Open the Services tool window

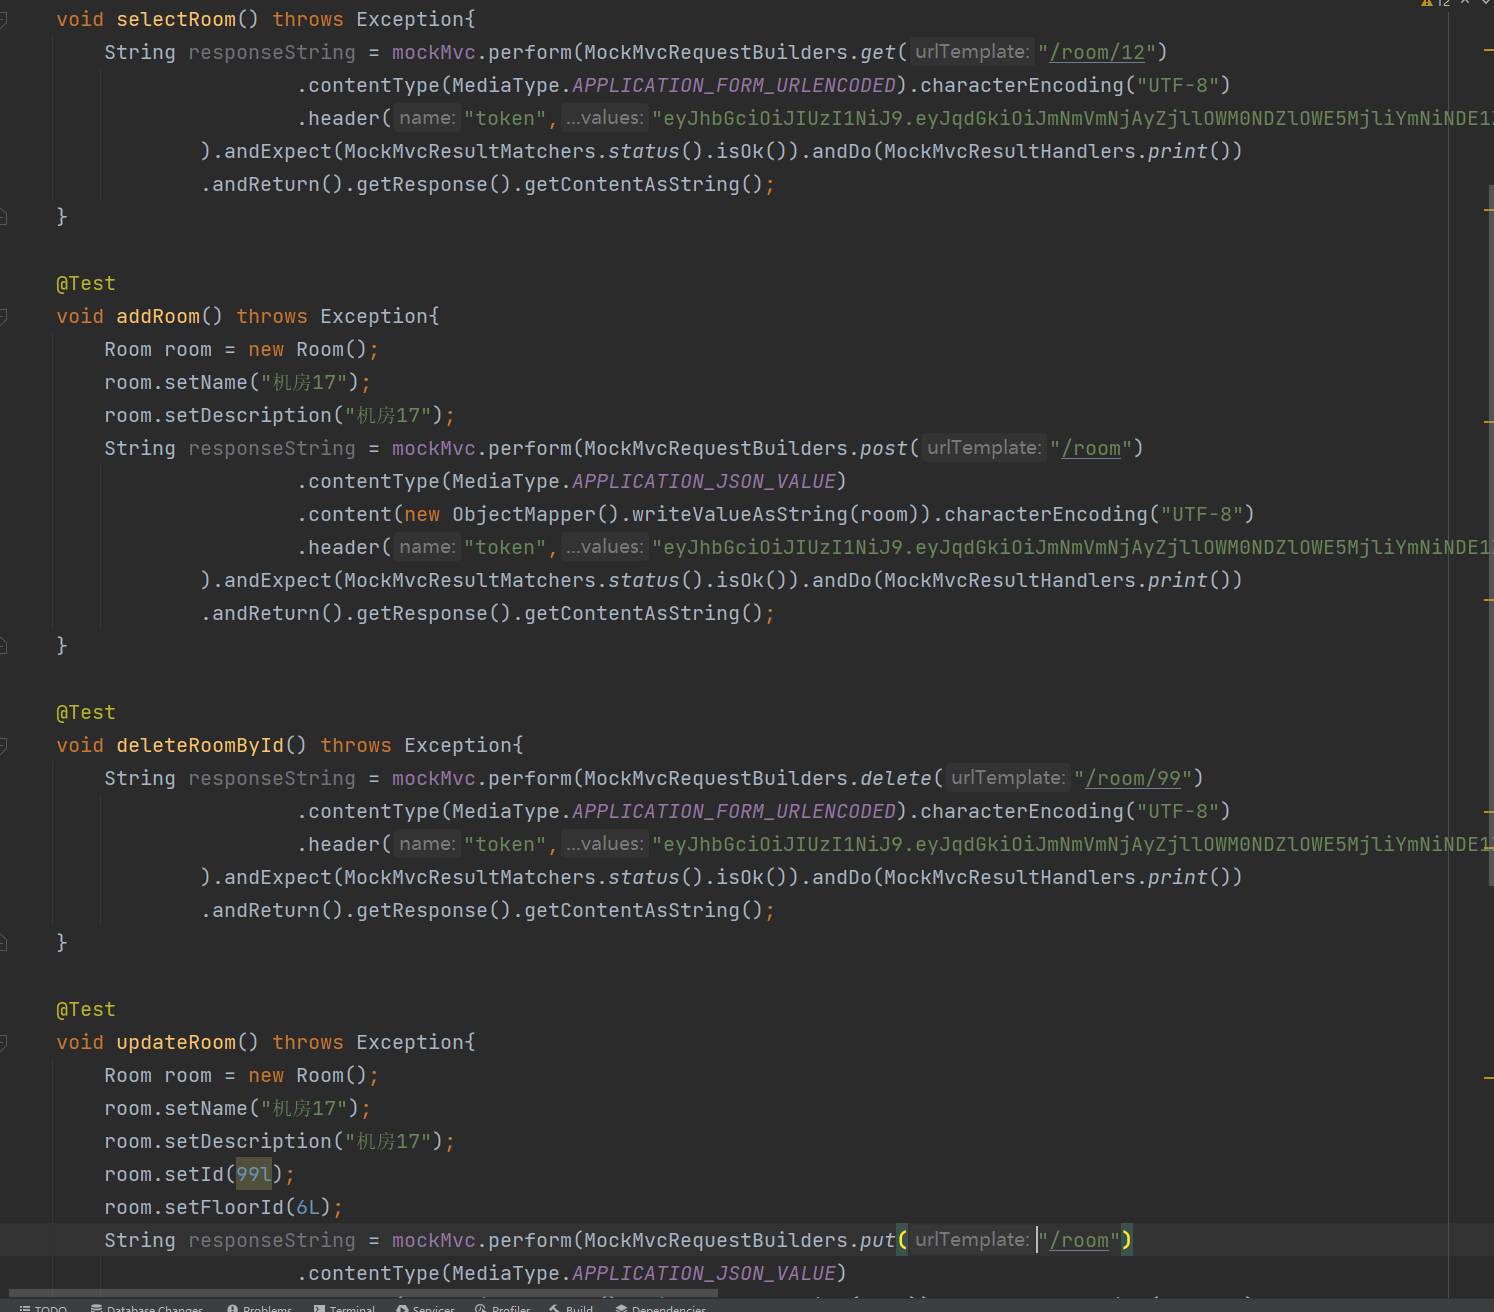(x=425, y=1307)
